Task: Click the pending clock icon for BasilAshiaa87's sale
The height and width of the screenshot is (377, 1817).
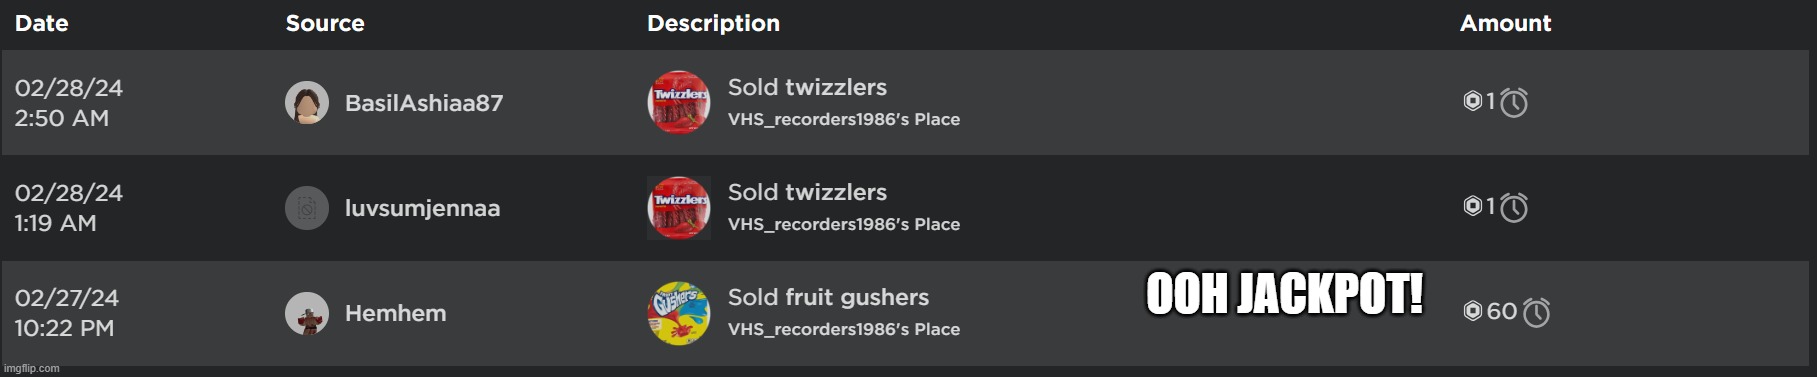Action: (1514, 103)
